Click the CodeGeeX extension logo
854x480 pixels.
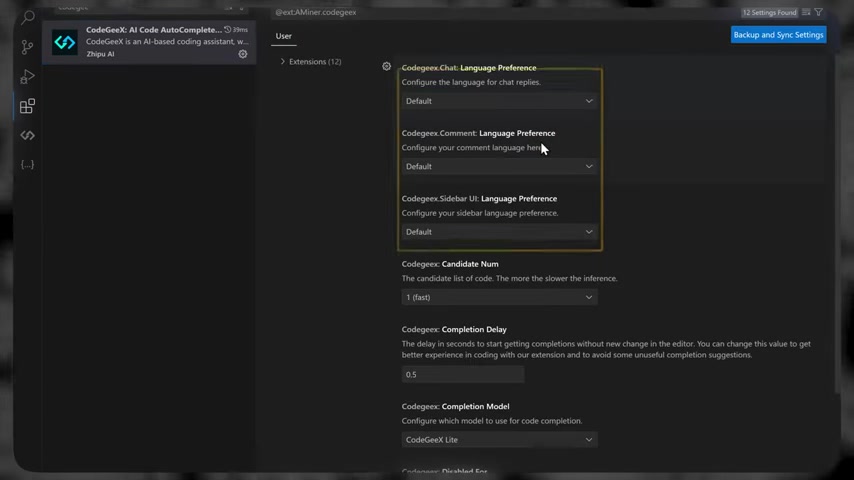click(65, 42)
